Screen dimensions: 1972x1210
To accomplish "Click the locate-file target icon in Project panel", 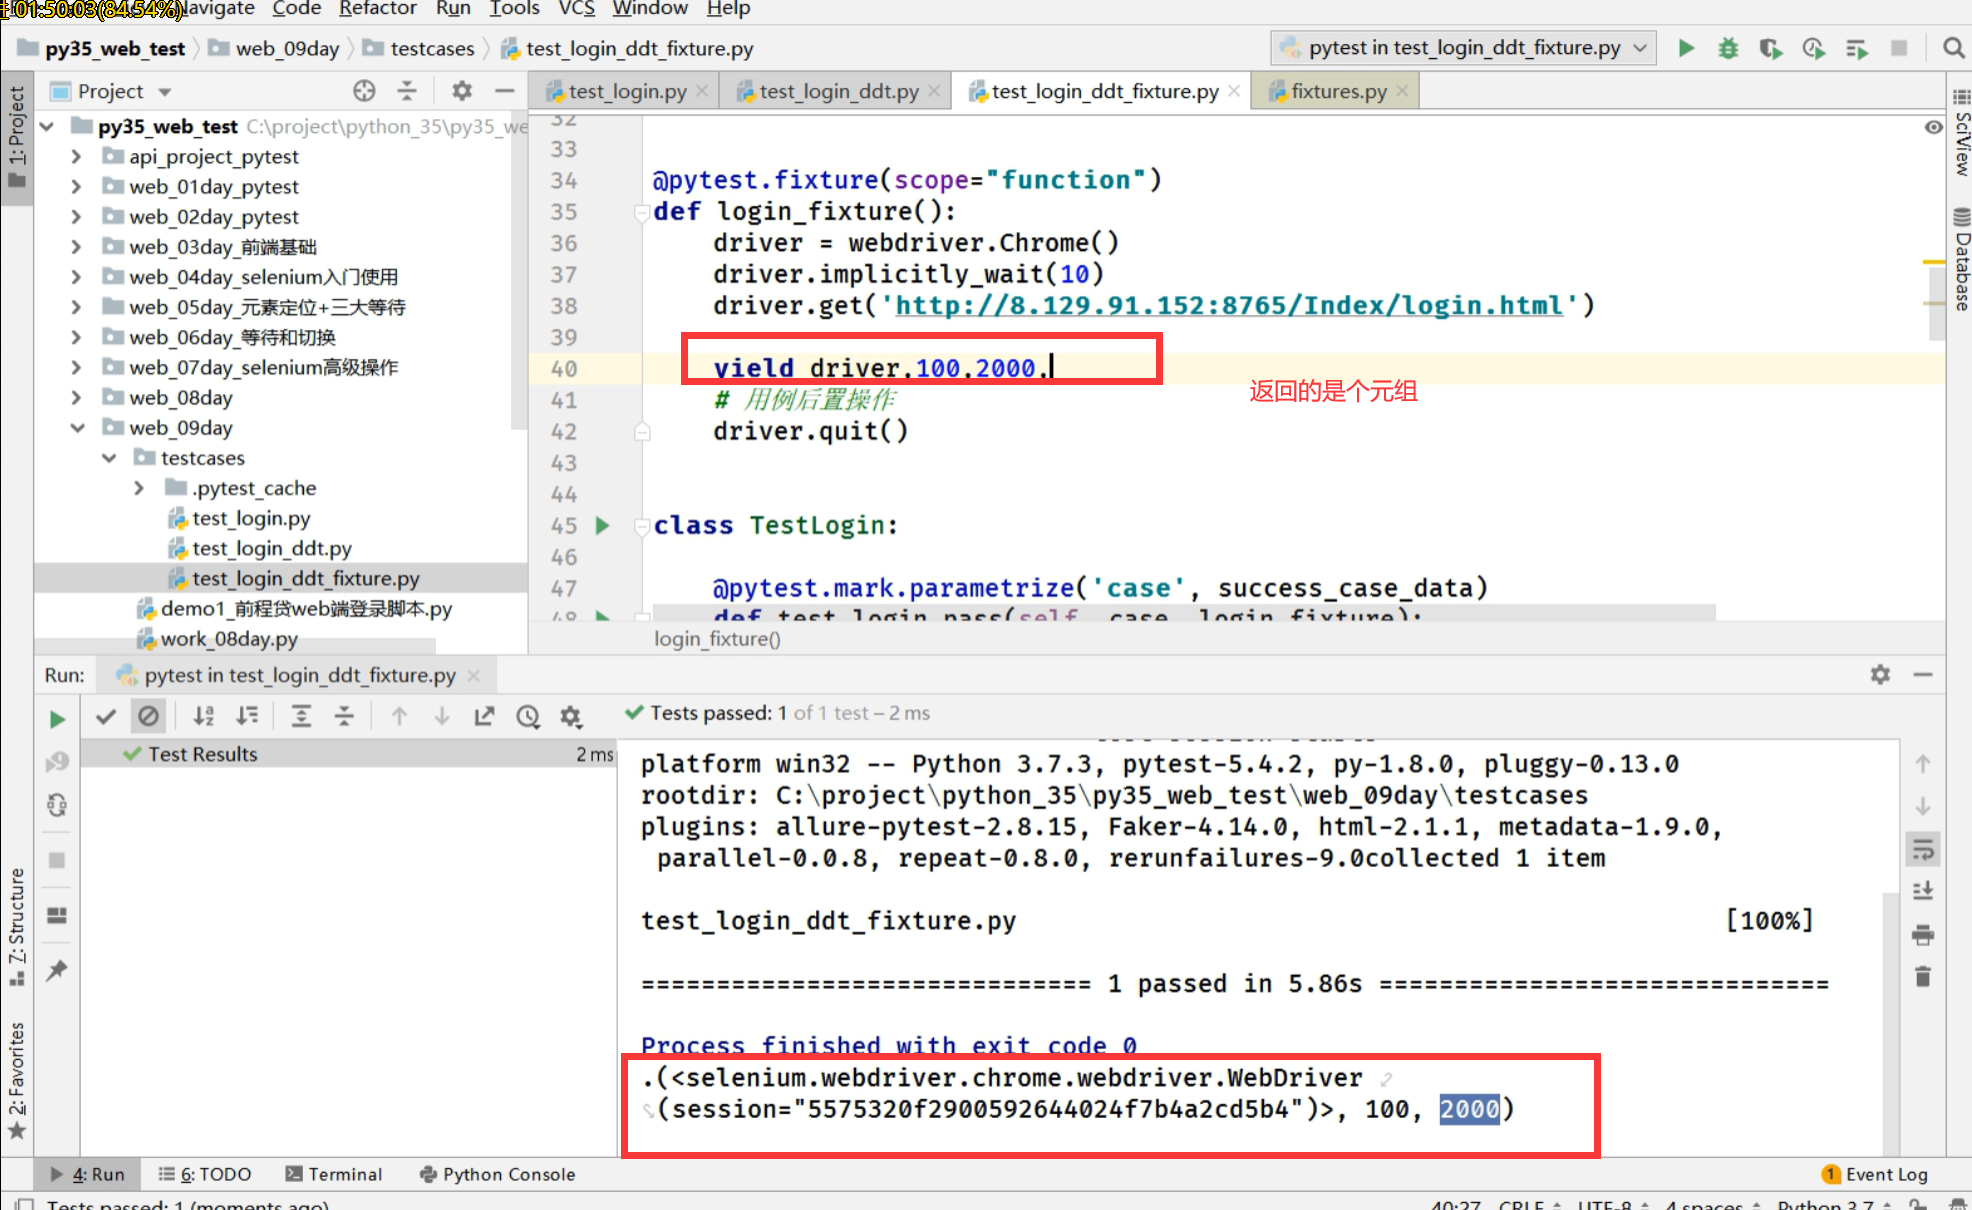I will (x=364, y=91).
